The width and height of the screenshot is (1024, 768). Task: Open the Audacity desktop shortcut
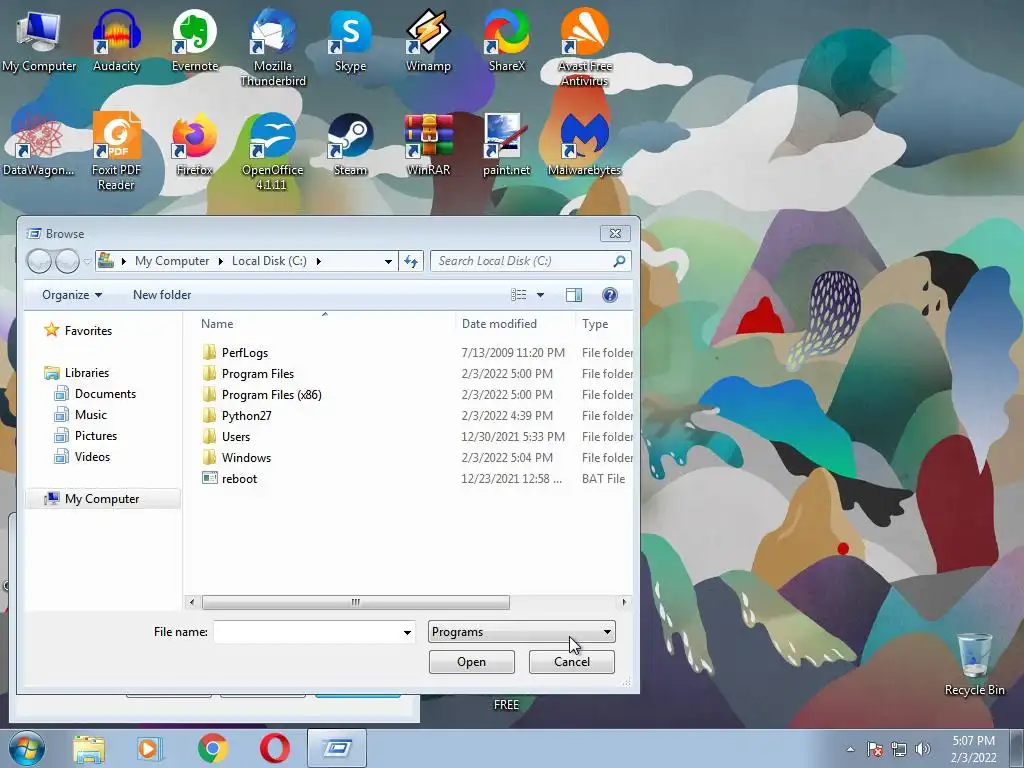click(x=116, y=39)
